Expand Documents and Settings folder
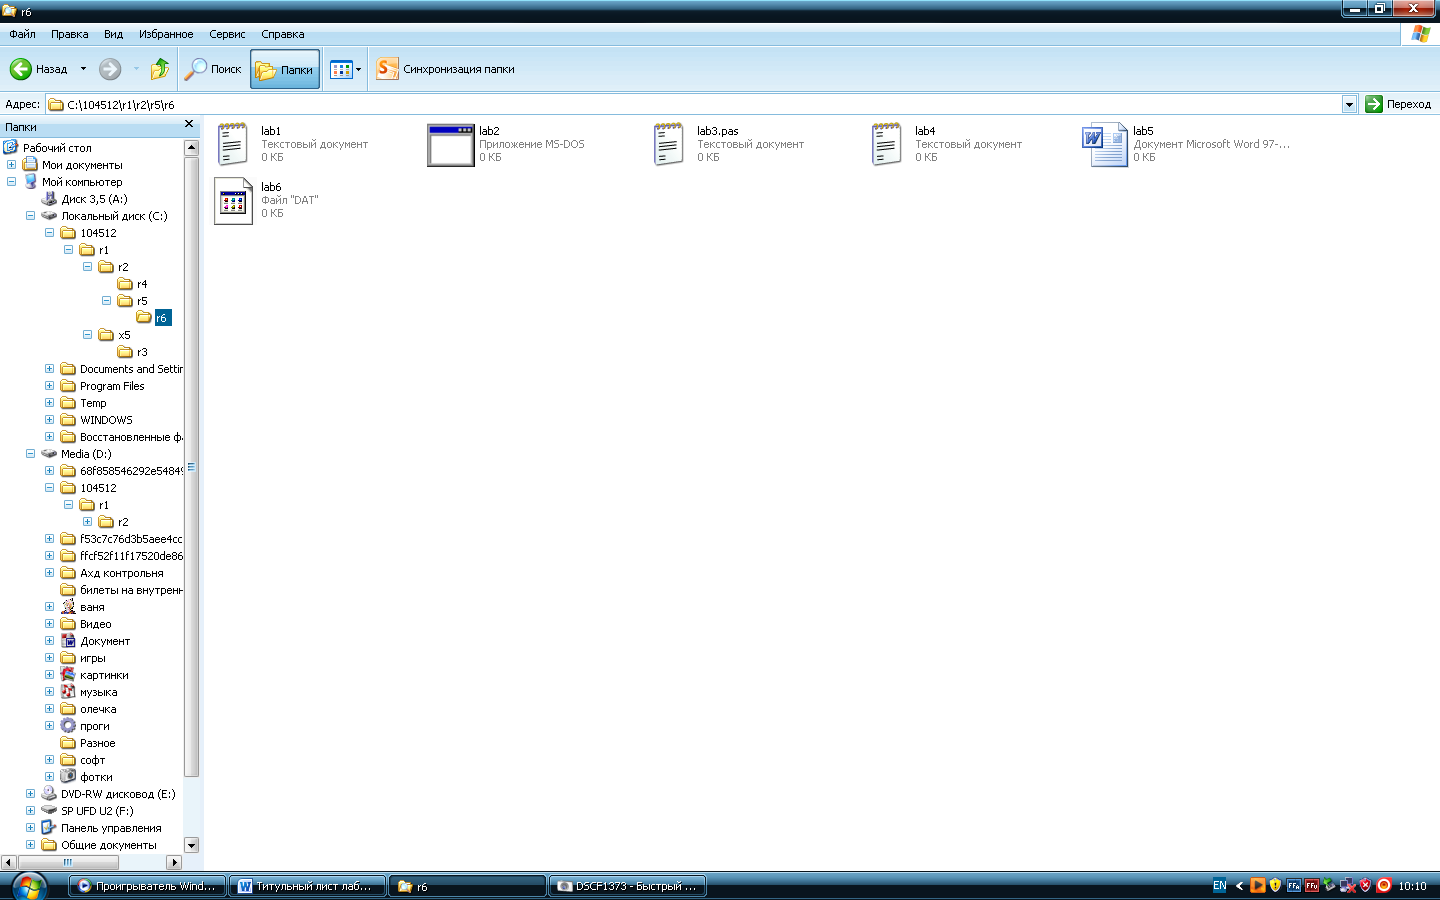 [49, 369]
